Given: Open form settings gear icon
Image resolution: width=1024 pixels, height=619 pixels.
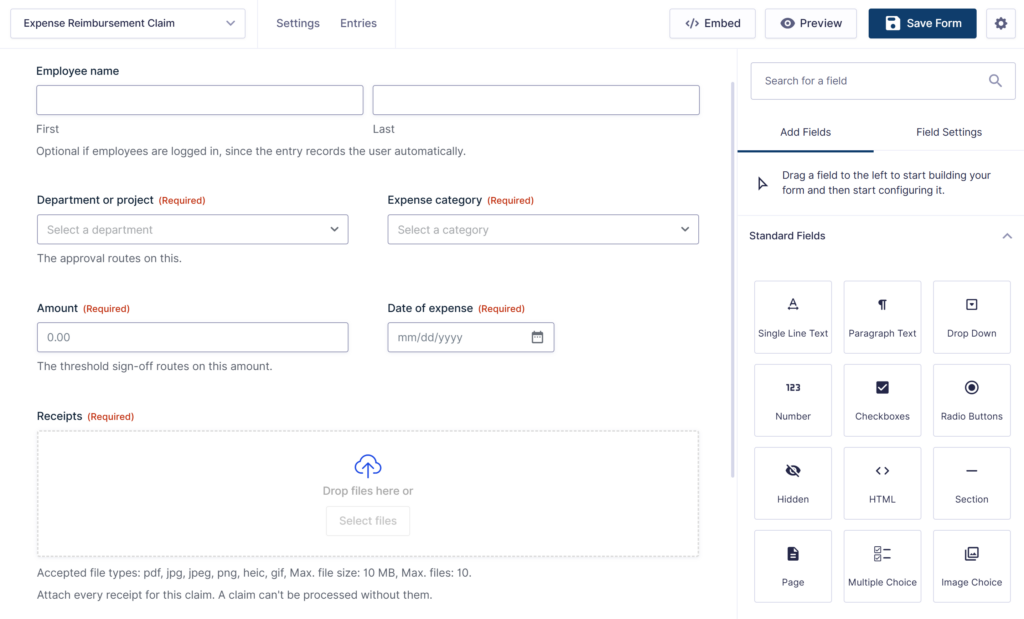Looking at the screenshot, I should (1000, 24).
